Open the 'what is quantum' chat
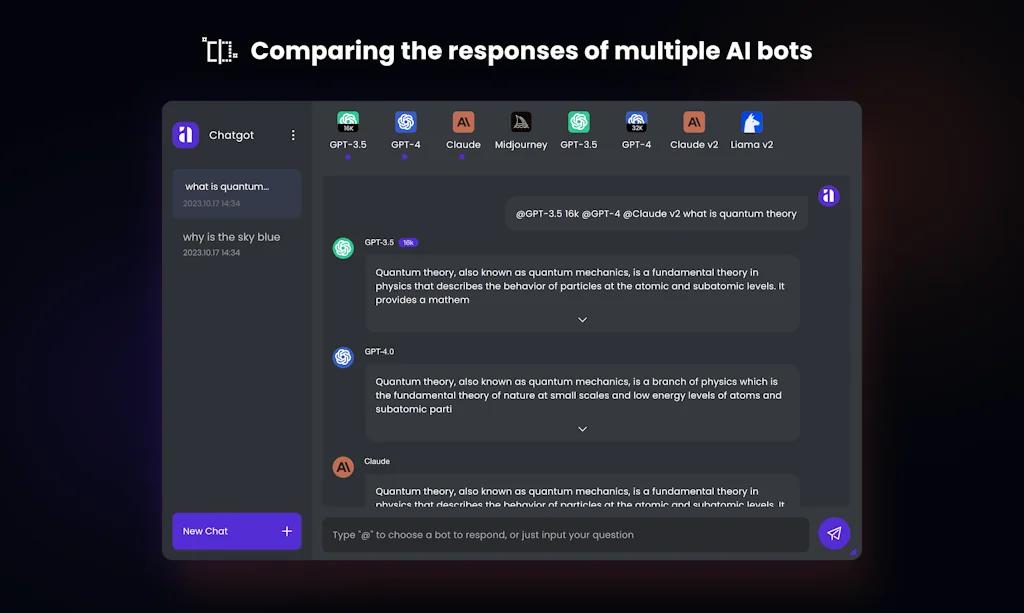 (236, 194)
